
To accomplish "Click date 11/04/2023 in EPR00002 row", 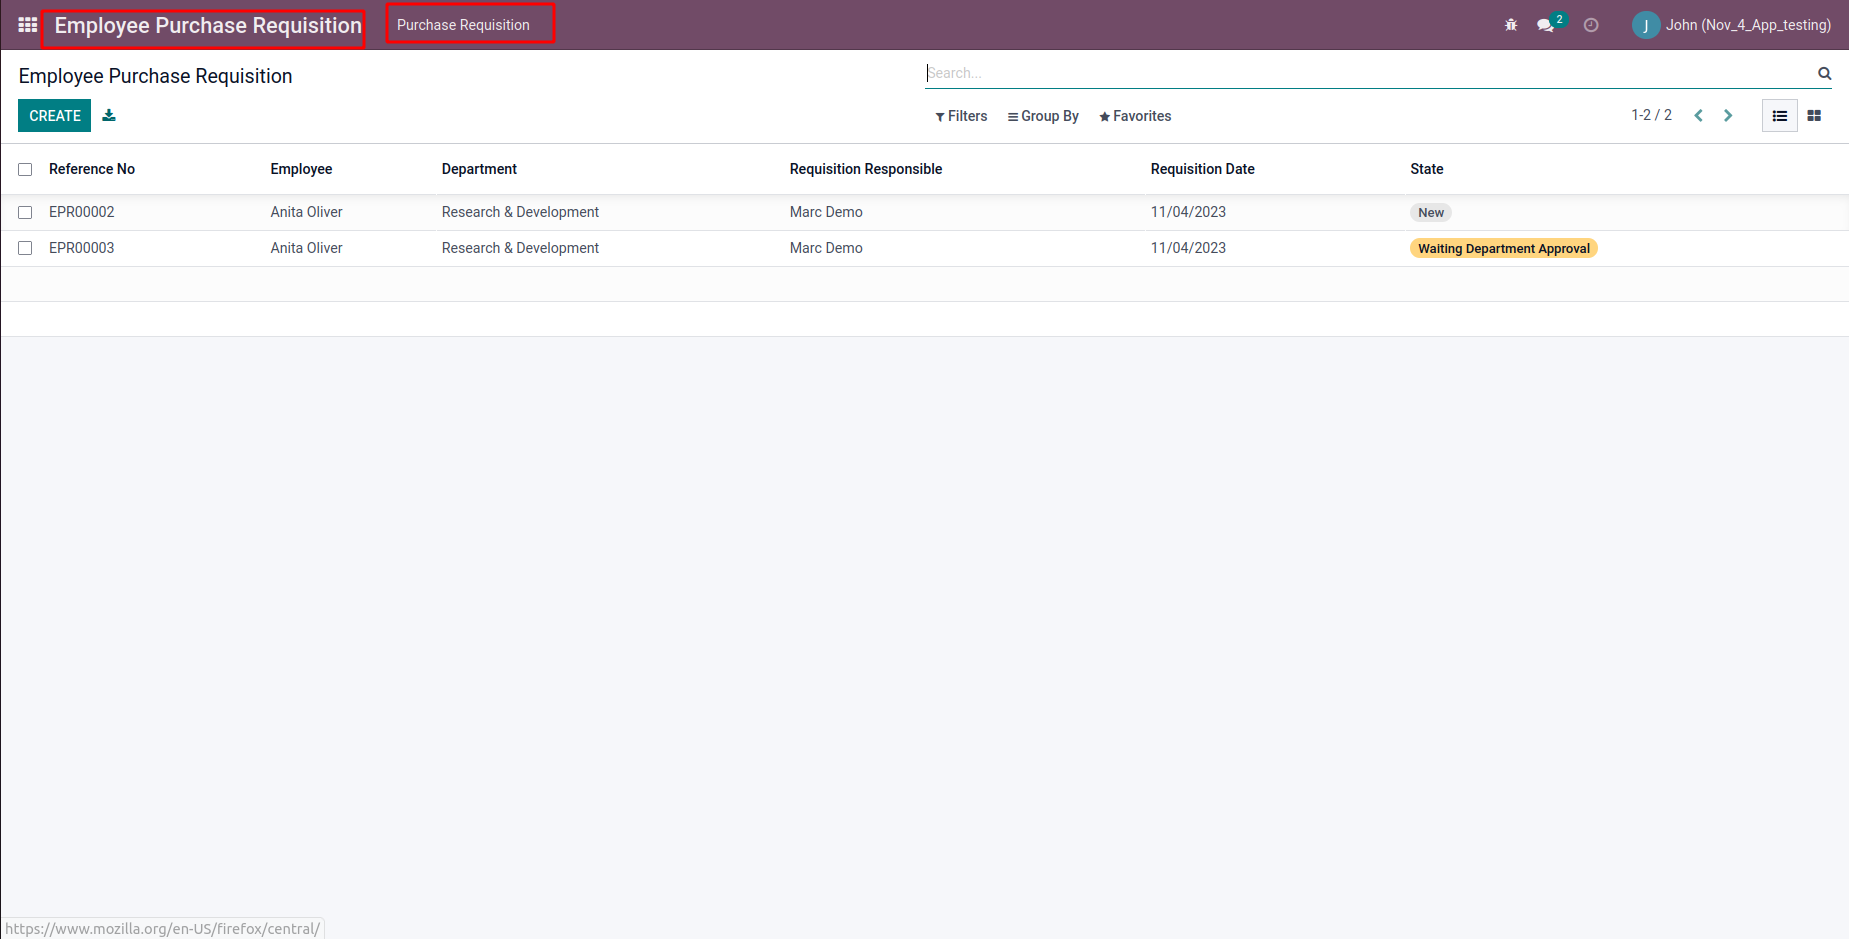I will 1188,212.
